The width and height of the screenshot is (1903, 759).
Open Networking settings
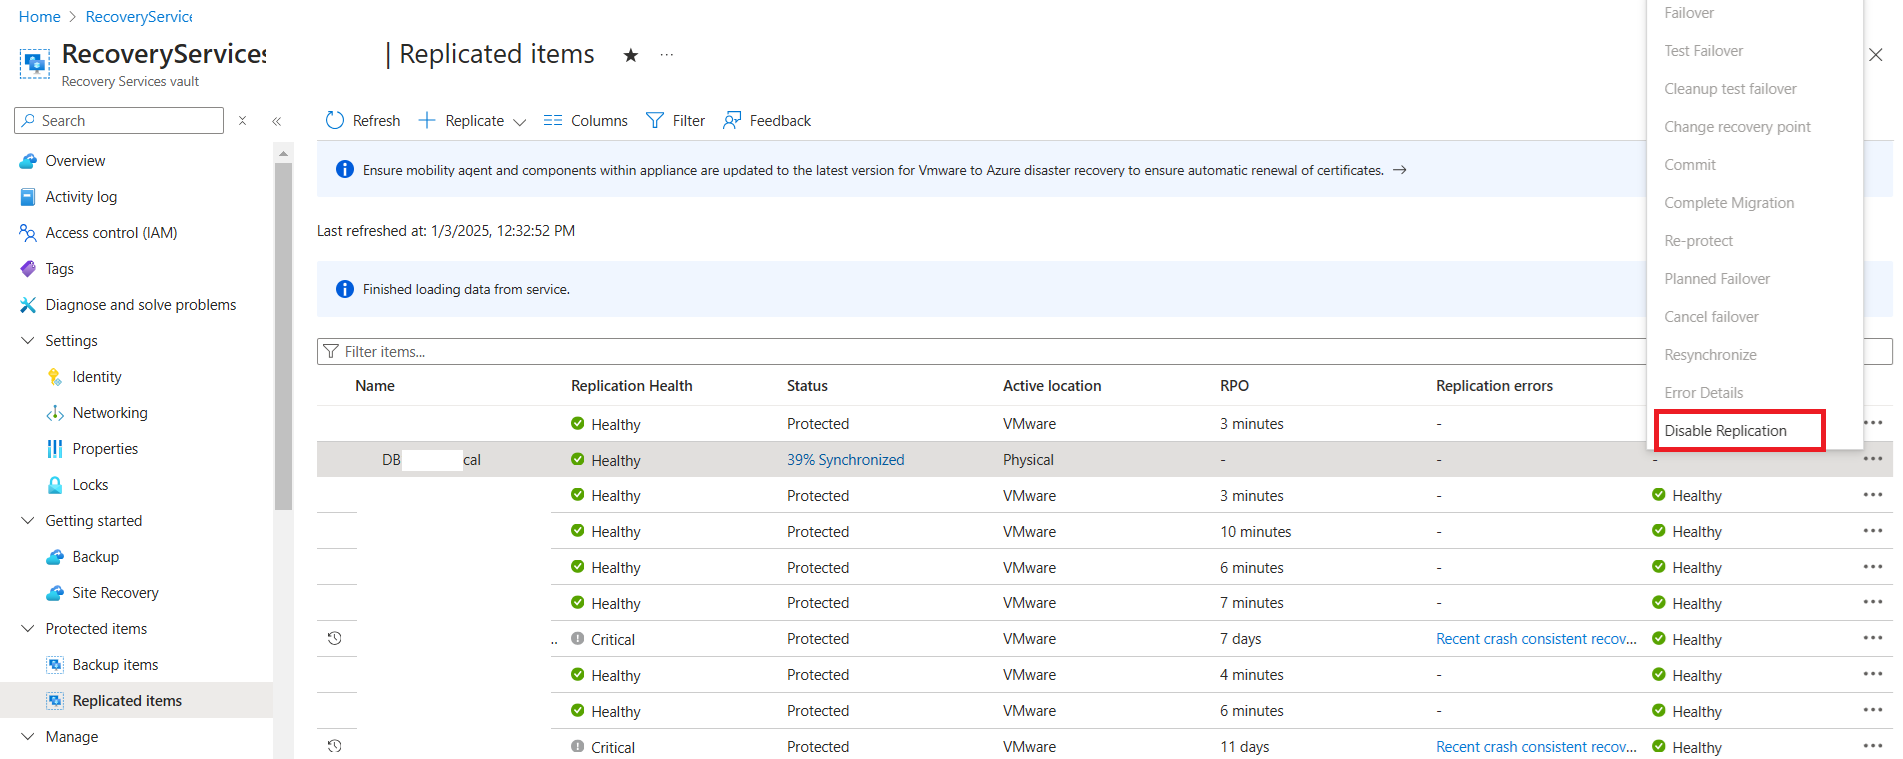click(109, 413)
